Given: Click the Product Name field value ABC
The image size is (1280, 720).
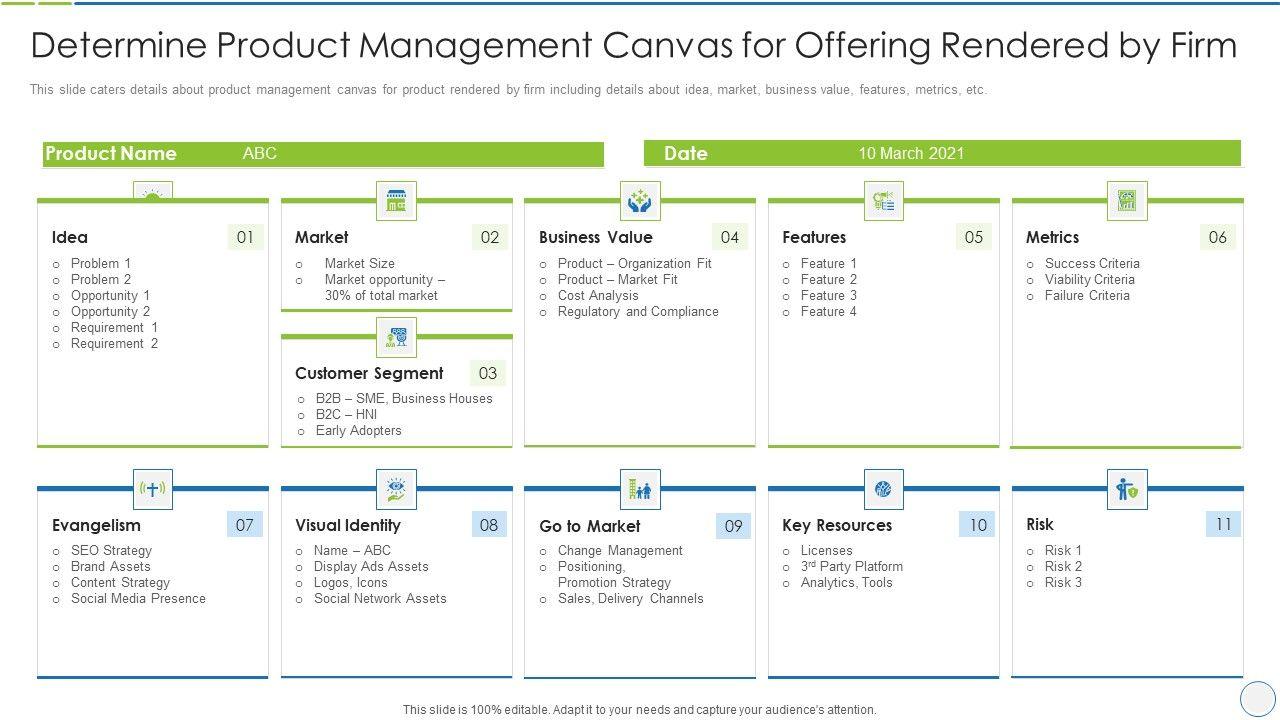Looking at the screenshot, I should pyautogui.click(x=260, y=154).
